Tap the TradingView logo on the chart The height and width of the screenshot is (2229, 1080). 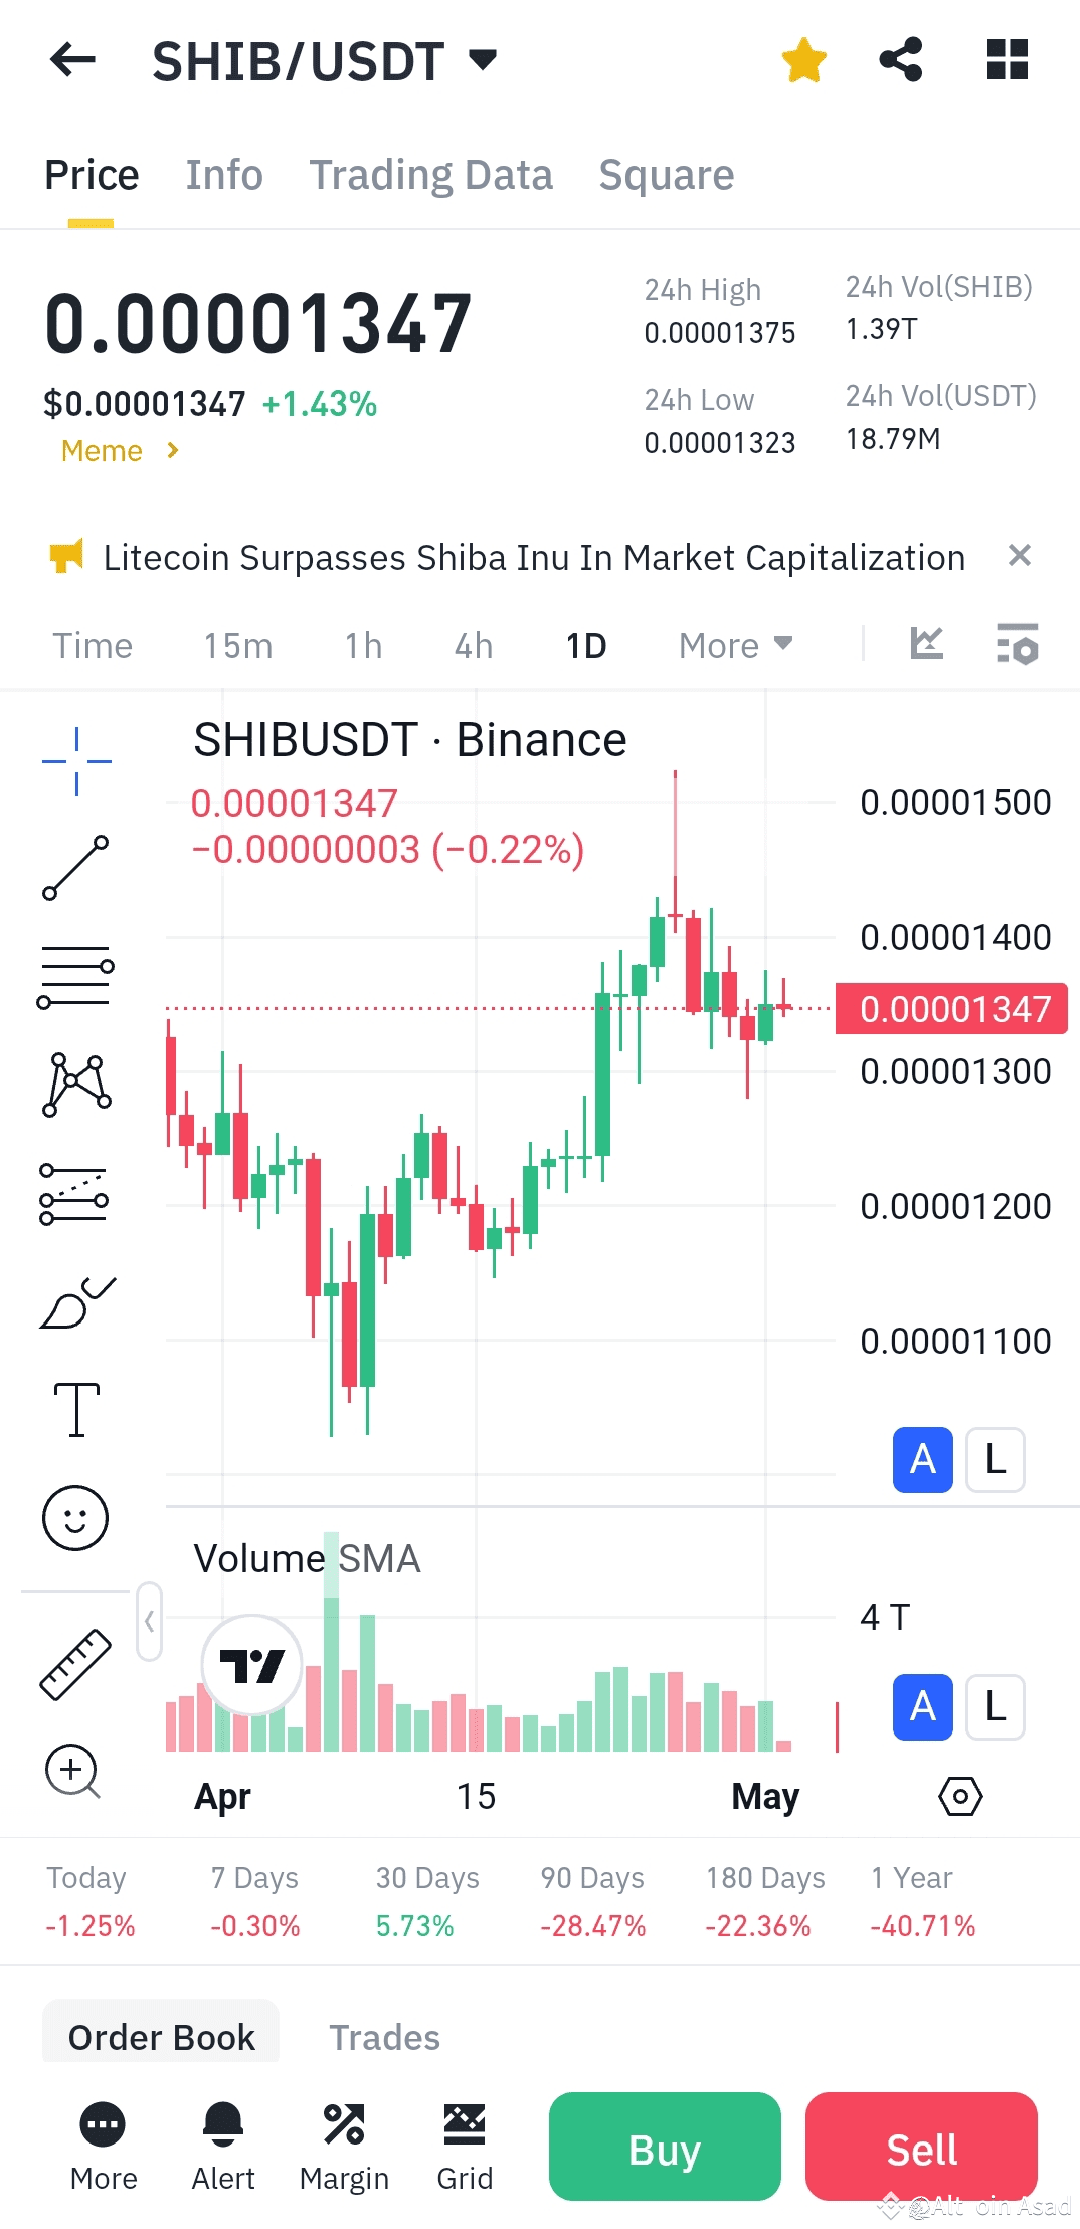click(x=252, y=1665)
